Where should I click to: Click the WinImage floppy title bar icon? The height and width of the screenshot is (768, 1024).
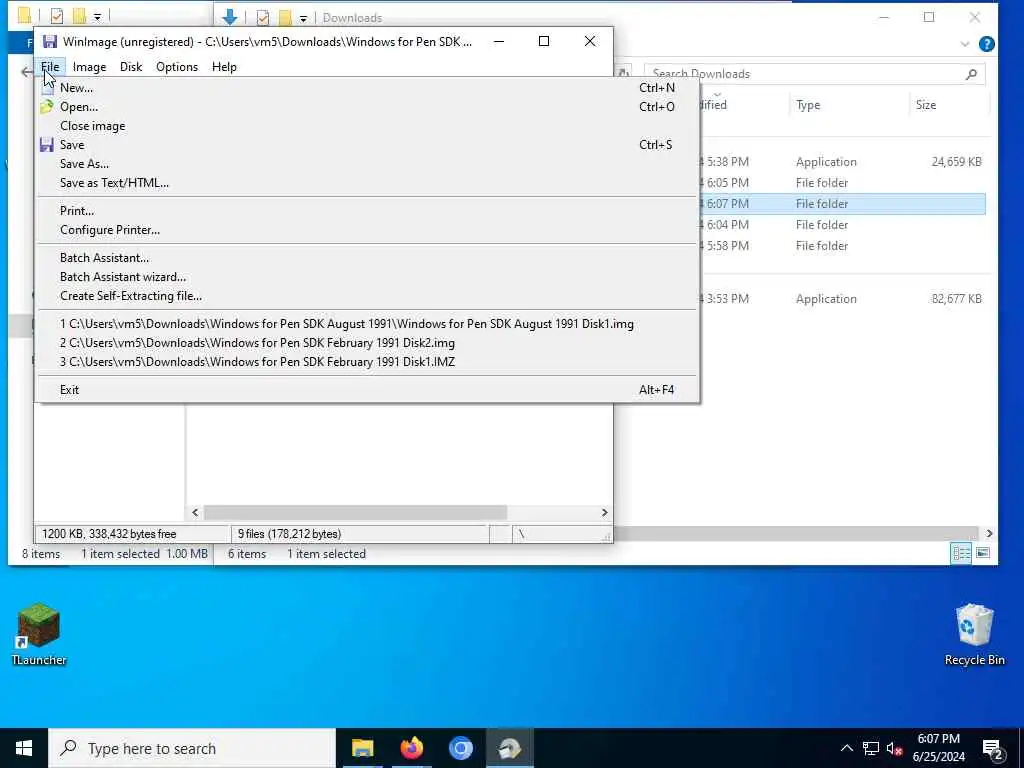click(x=50, y=42)
